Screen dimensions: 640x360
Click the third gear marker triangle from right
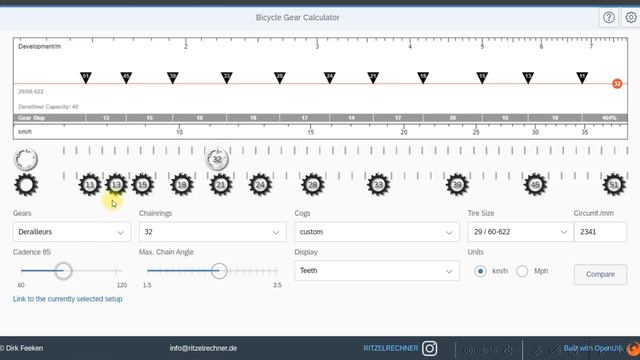click(x=482, y=78)
